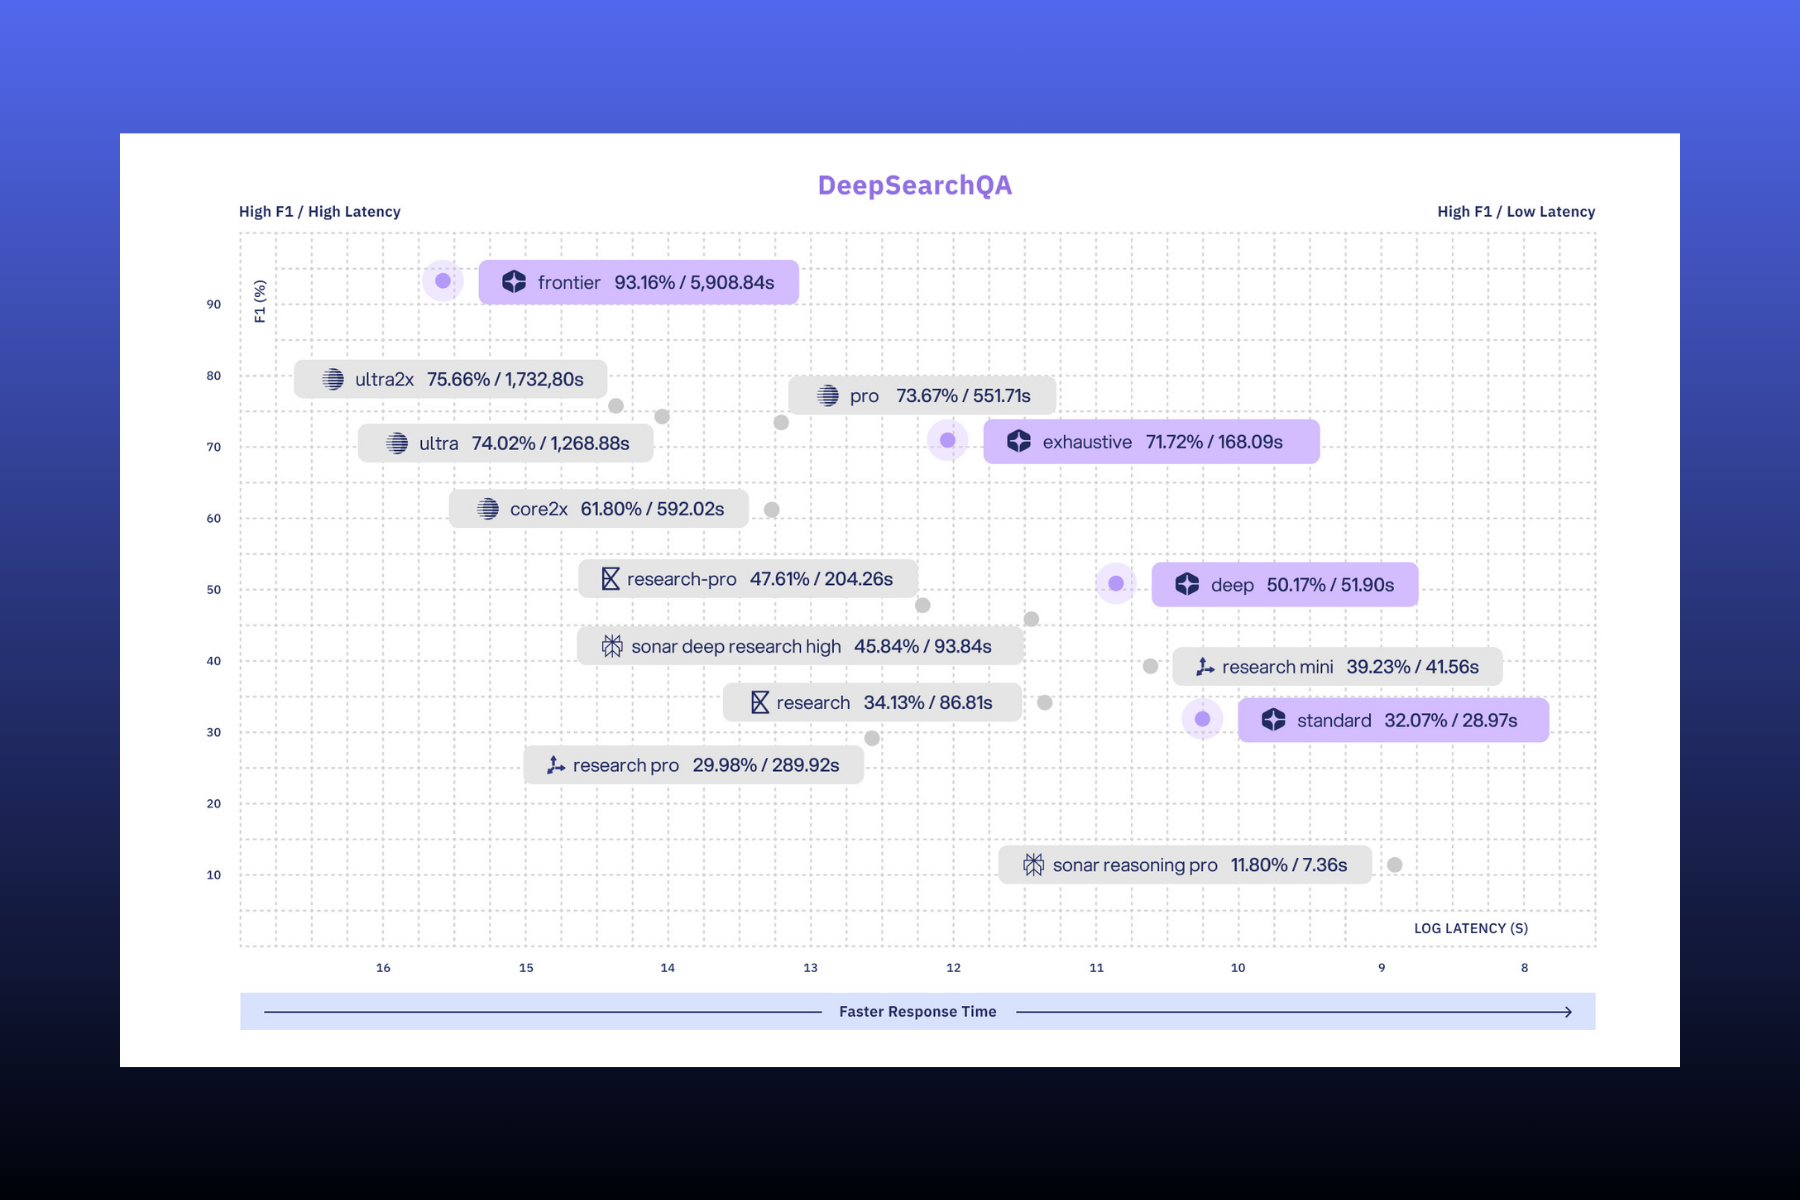Screen dimensions: 1800x1200
Task: Click the 90 tick on the F1 axis
Action: click(214, 304)
